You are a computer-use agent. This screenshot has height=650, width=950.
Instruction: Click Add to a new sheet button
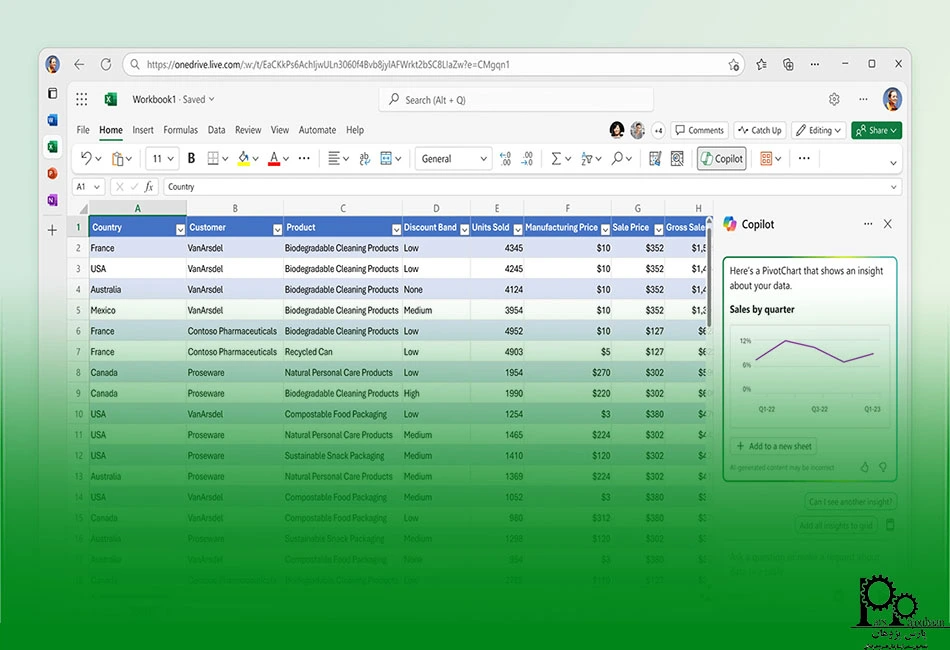click(774, 446)
